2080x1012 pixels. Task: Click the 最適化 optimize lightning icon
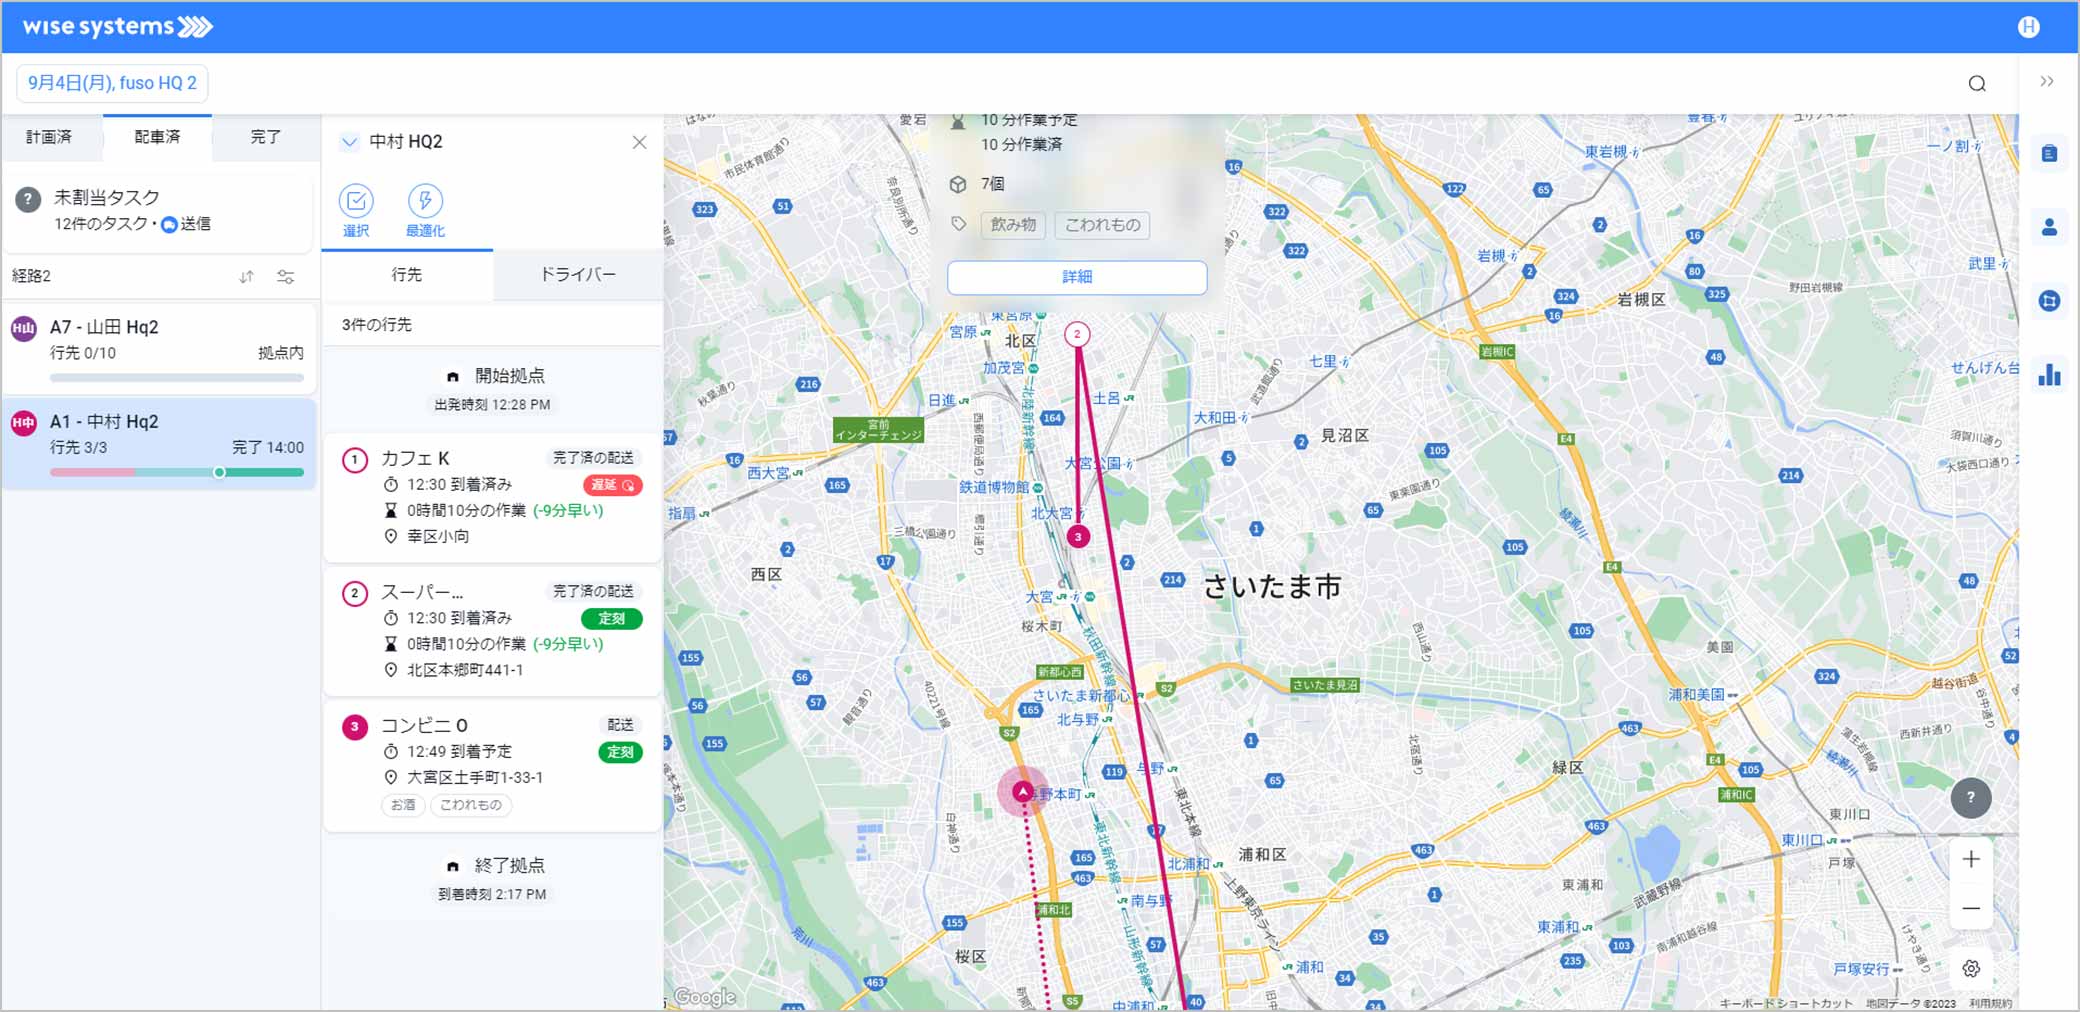point(425,202)
